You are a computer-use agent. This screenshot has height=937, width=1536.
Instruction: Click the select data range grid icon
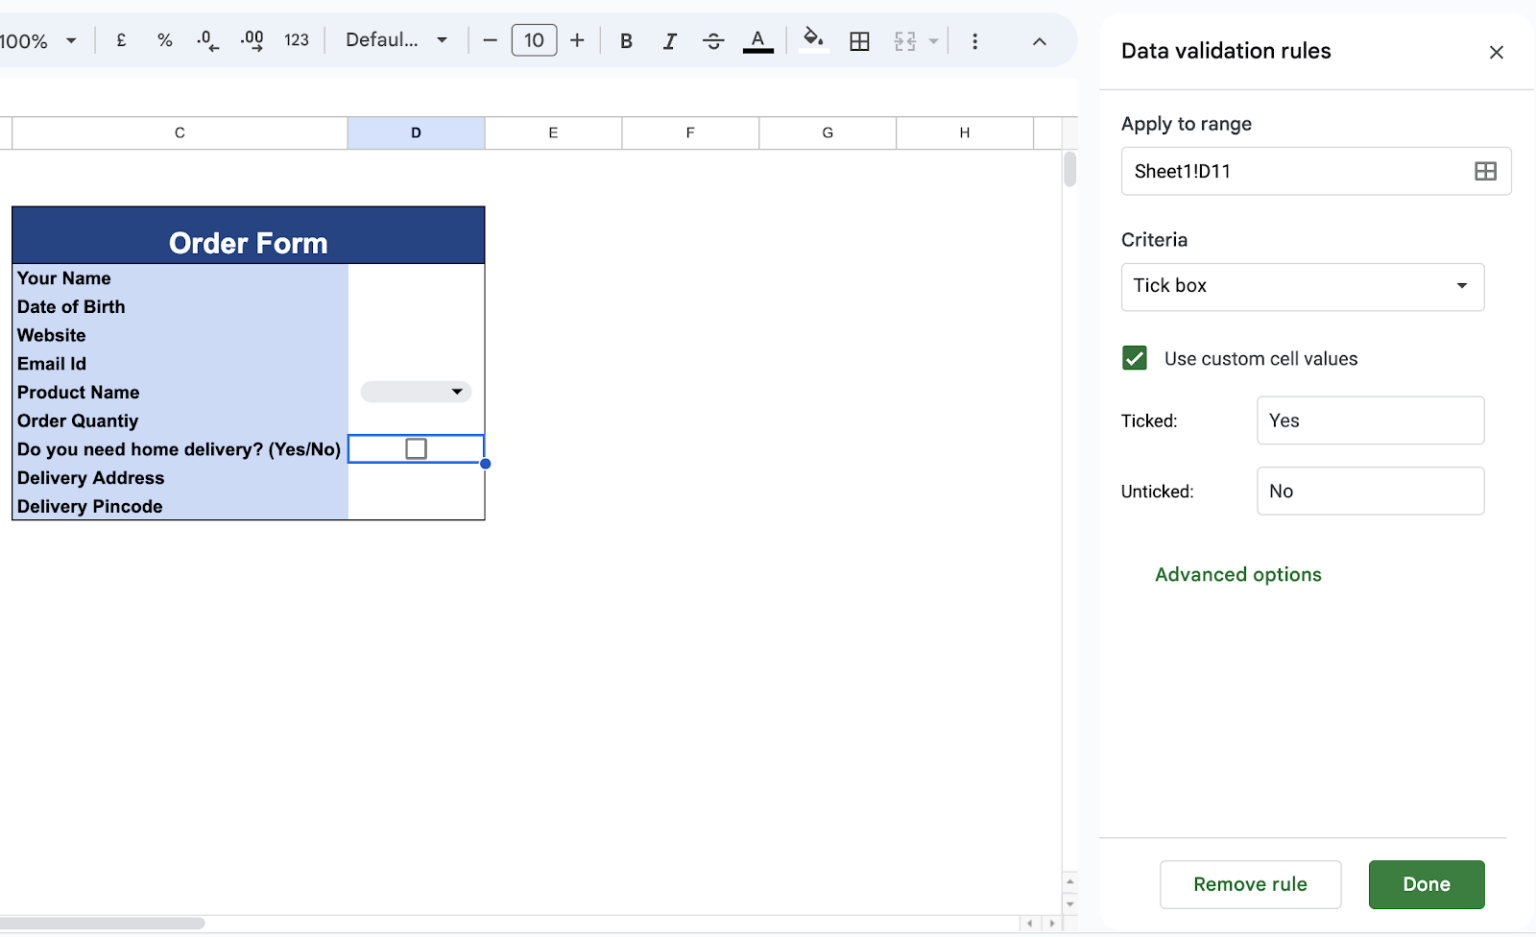click(x=1484, y=171)
